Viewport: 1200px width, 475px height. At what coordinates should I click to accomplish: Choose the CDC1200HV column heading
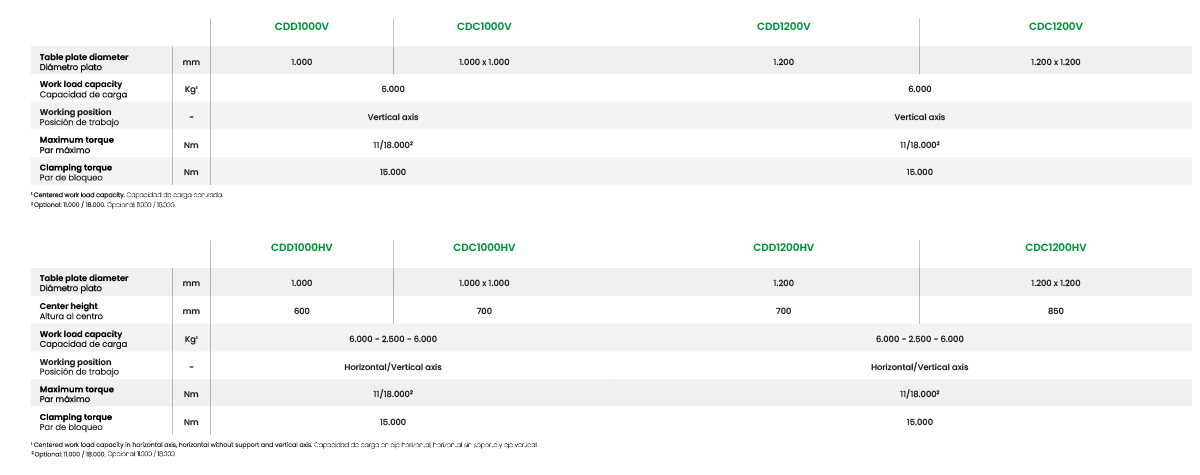pos(1055,247)
